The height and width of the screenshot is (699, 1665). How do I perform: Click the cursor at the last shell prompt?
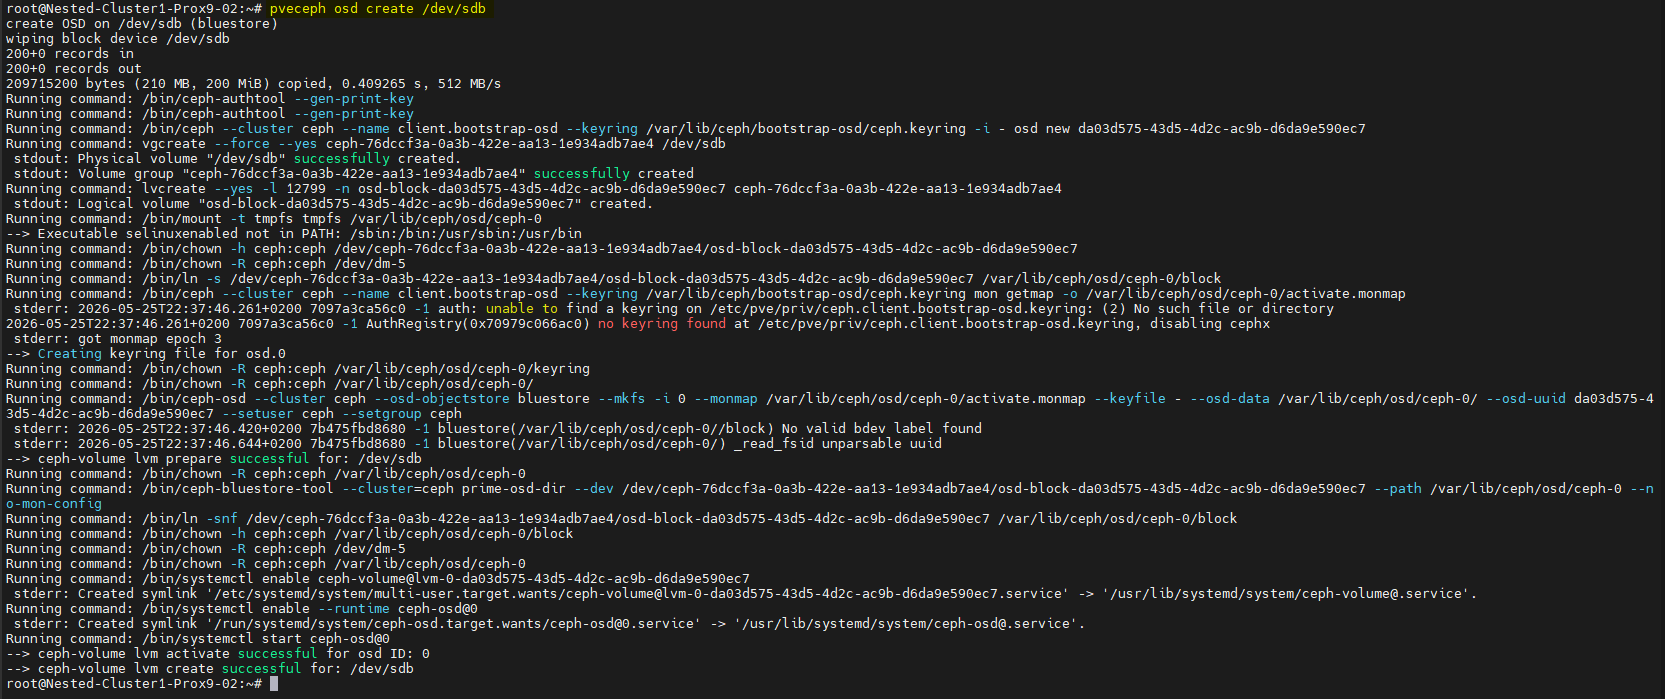coord(274,684)
